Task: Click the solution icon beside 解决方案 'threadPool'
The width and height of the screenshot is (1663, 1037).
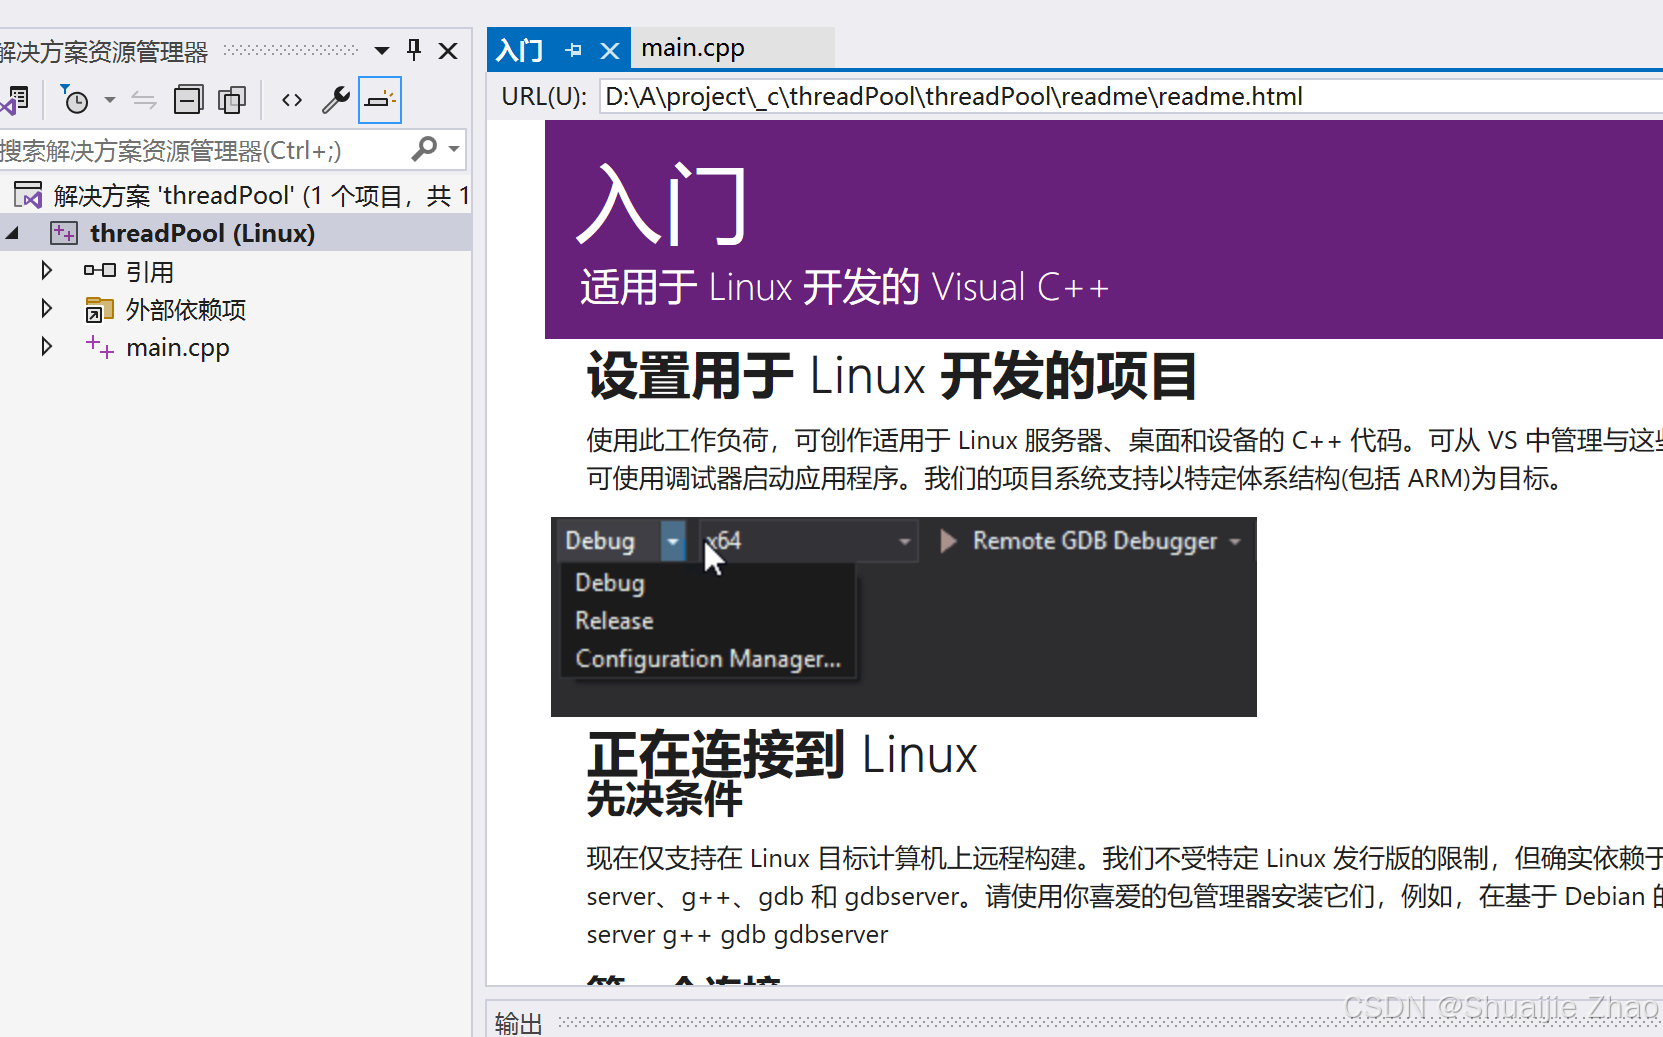Action: tap(28, 195)
